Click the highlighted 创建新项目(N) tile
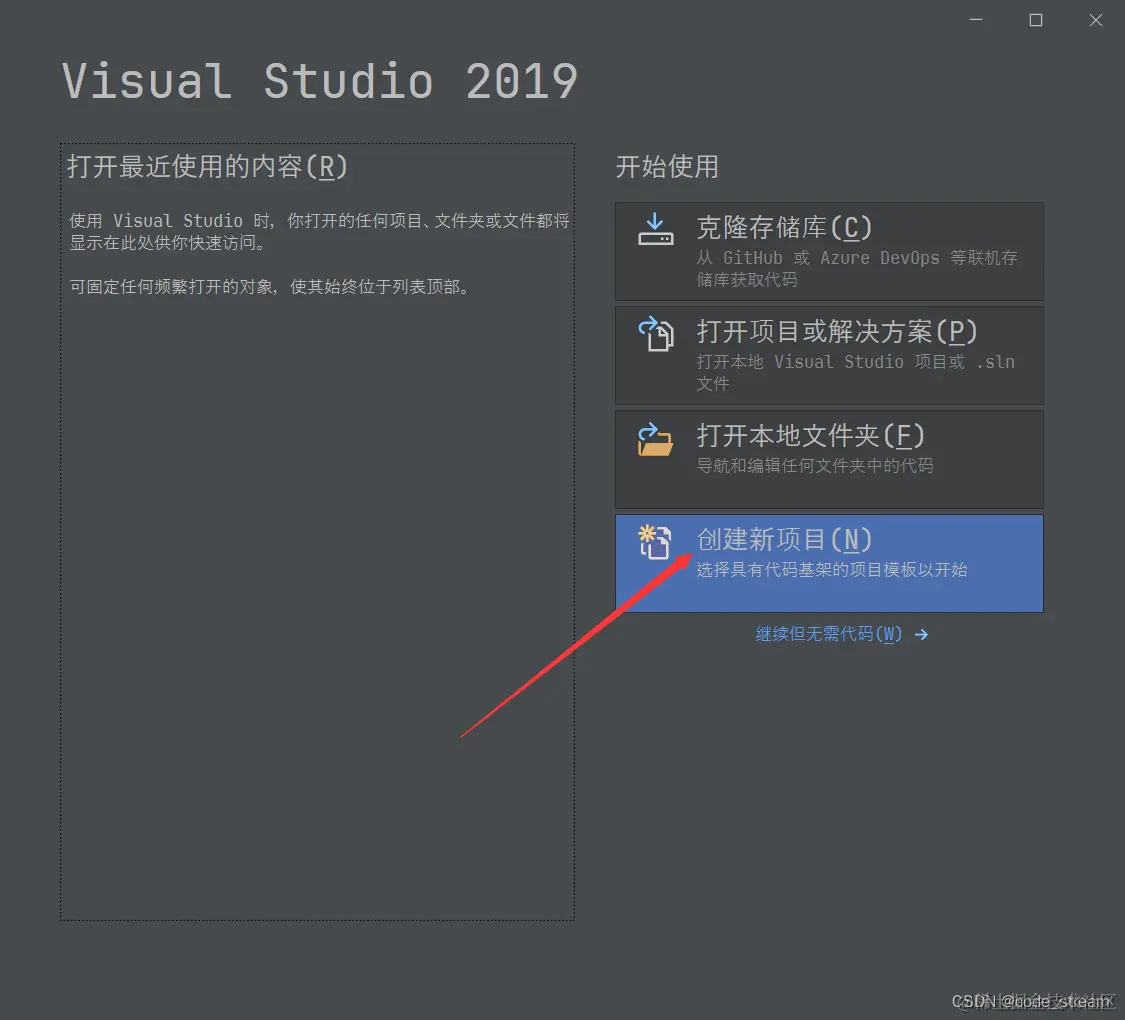This screenshot has height=1020, width=1125. 829,562
